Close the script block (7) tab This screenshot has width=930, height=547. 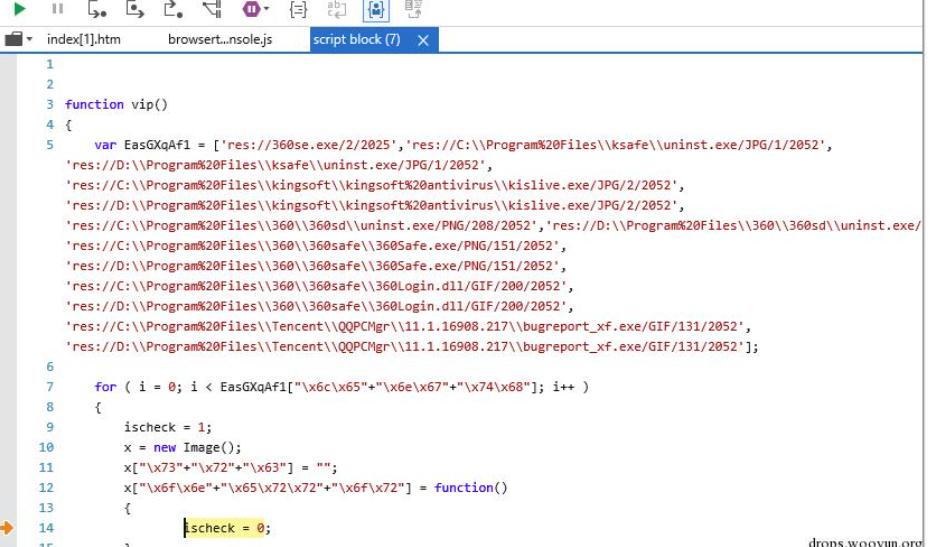point(423,40)
